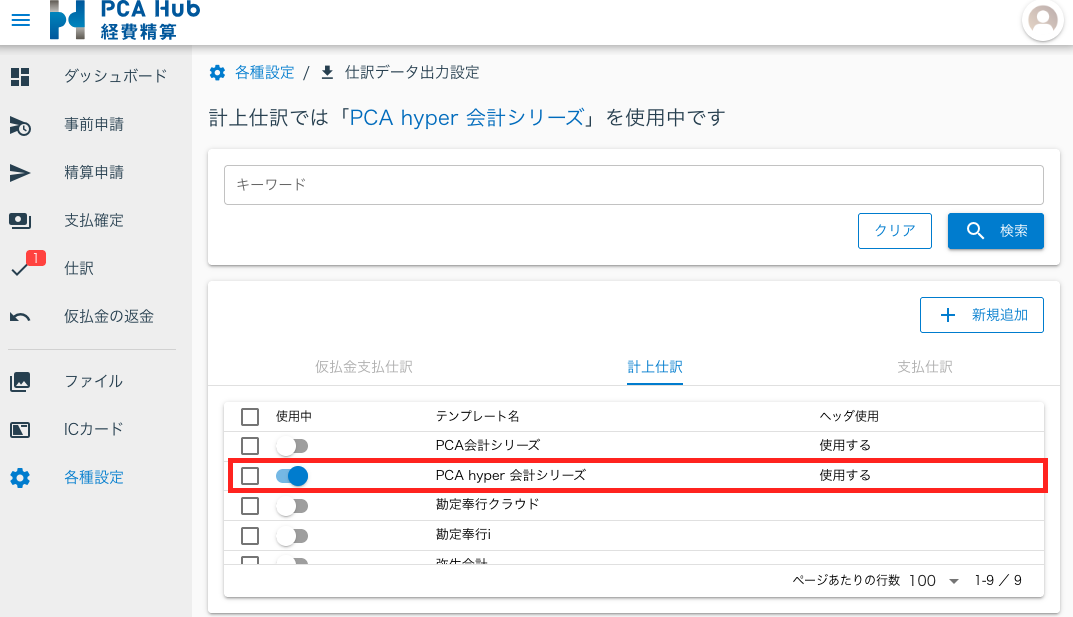This screenshot has width=1073, height=617.
Task: Check the 勘定奉行クラウド row checkbox
Action: pos(250,506)
